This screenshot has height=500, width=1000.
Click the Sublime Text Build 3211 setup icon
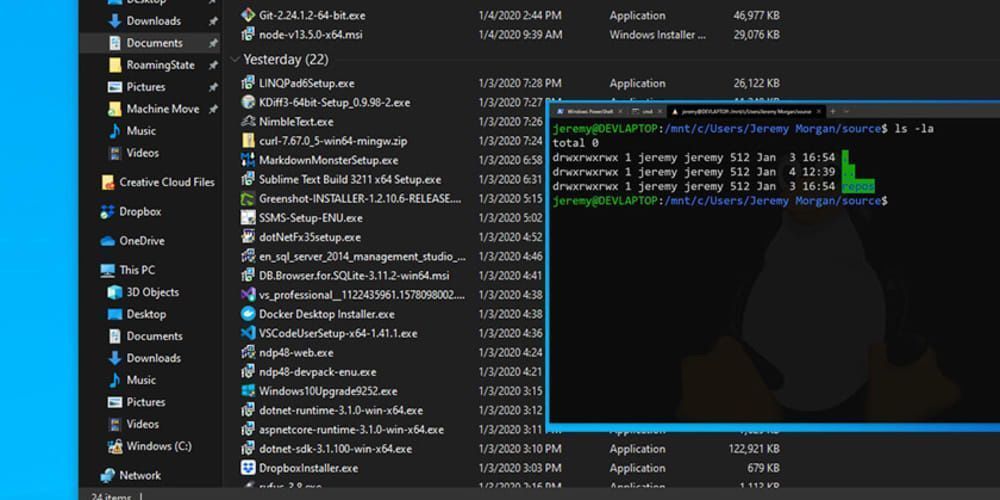pyautogui.click(x=248, y=179)
